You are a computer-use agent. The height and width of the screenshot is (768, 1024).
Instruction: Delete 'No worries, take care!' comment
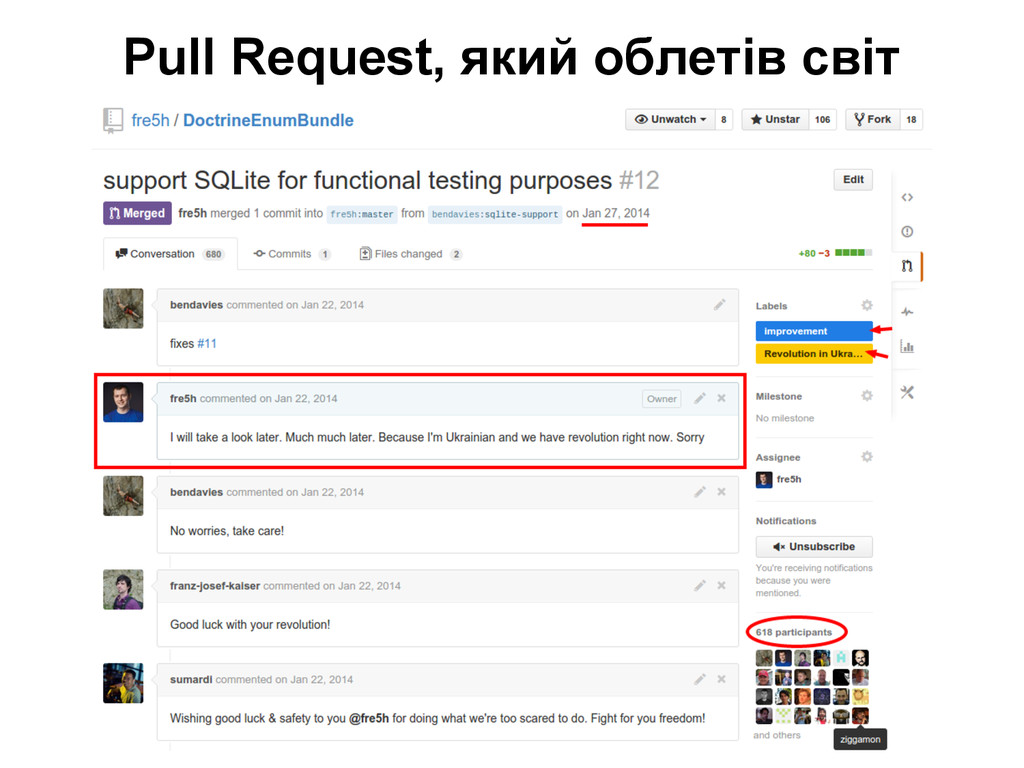722,492
